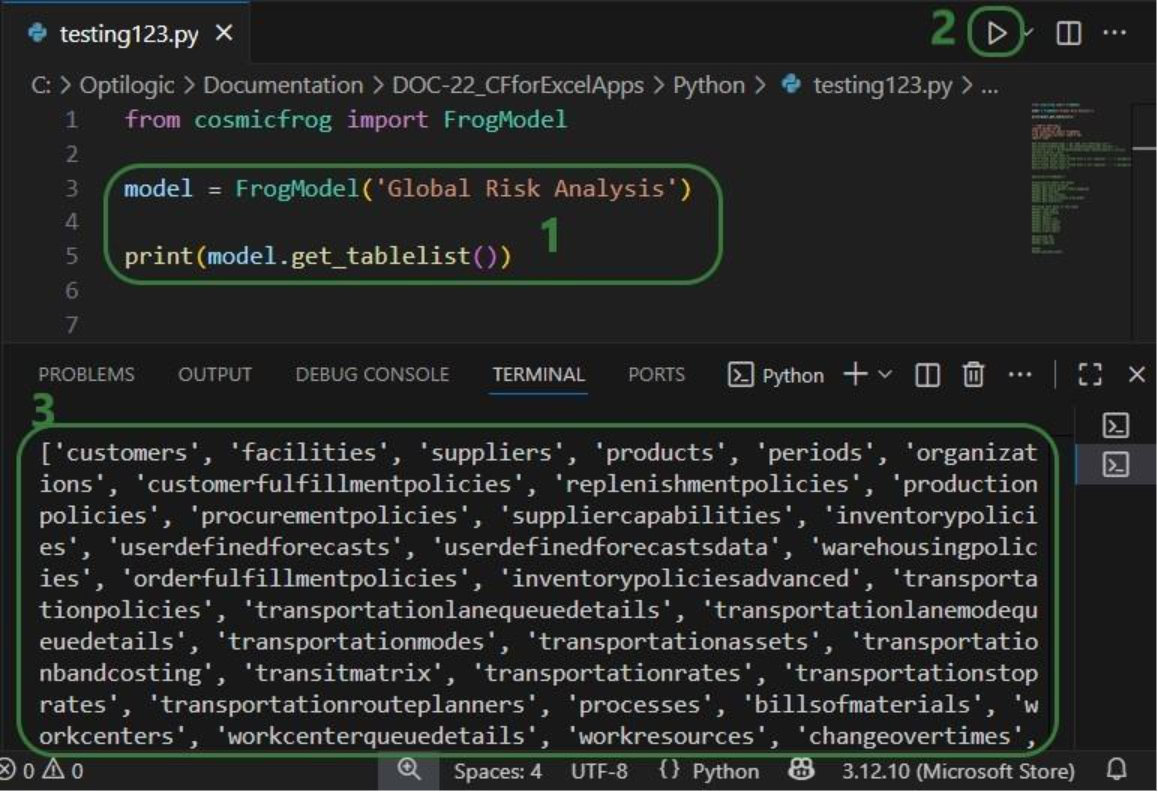Viewport: 1158px width, 792px height.
Task: Open notifications bell icon
Action: pyautogui.click(x=1117, y=770)
